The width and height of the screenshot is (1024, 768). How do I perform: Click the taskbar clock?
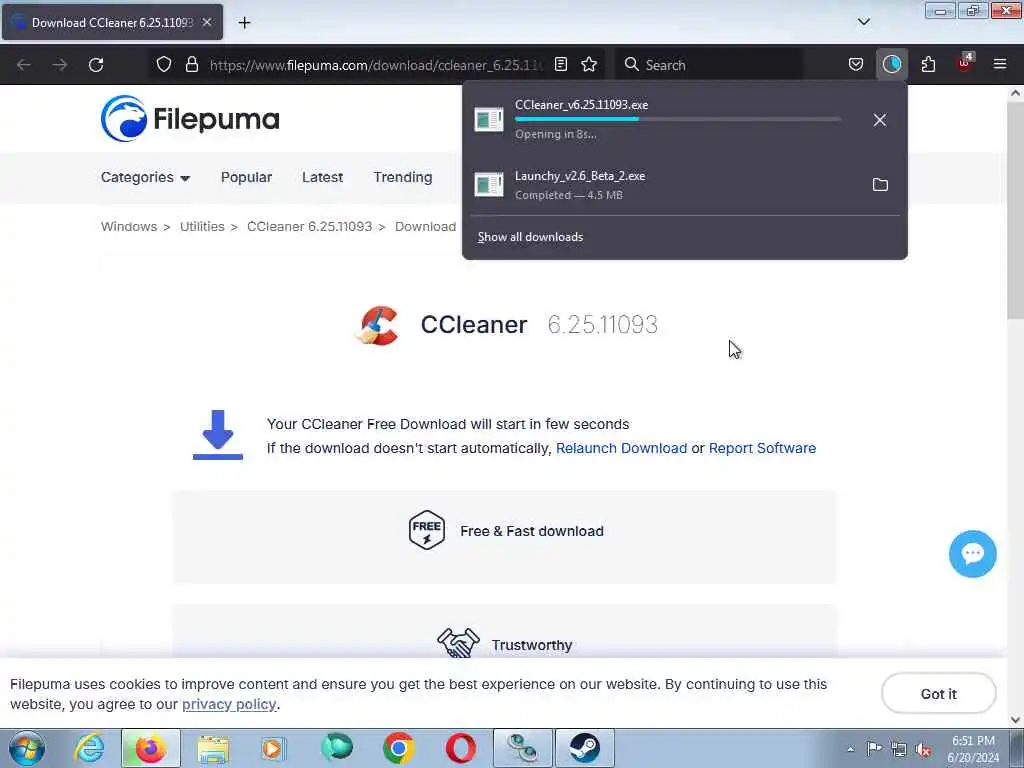[x=973, y=749]
